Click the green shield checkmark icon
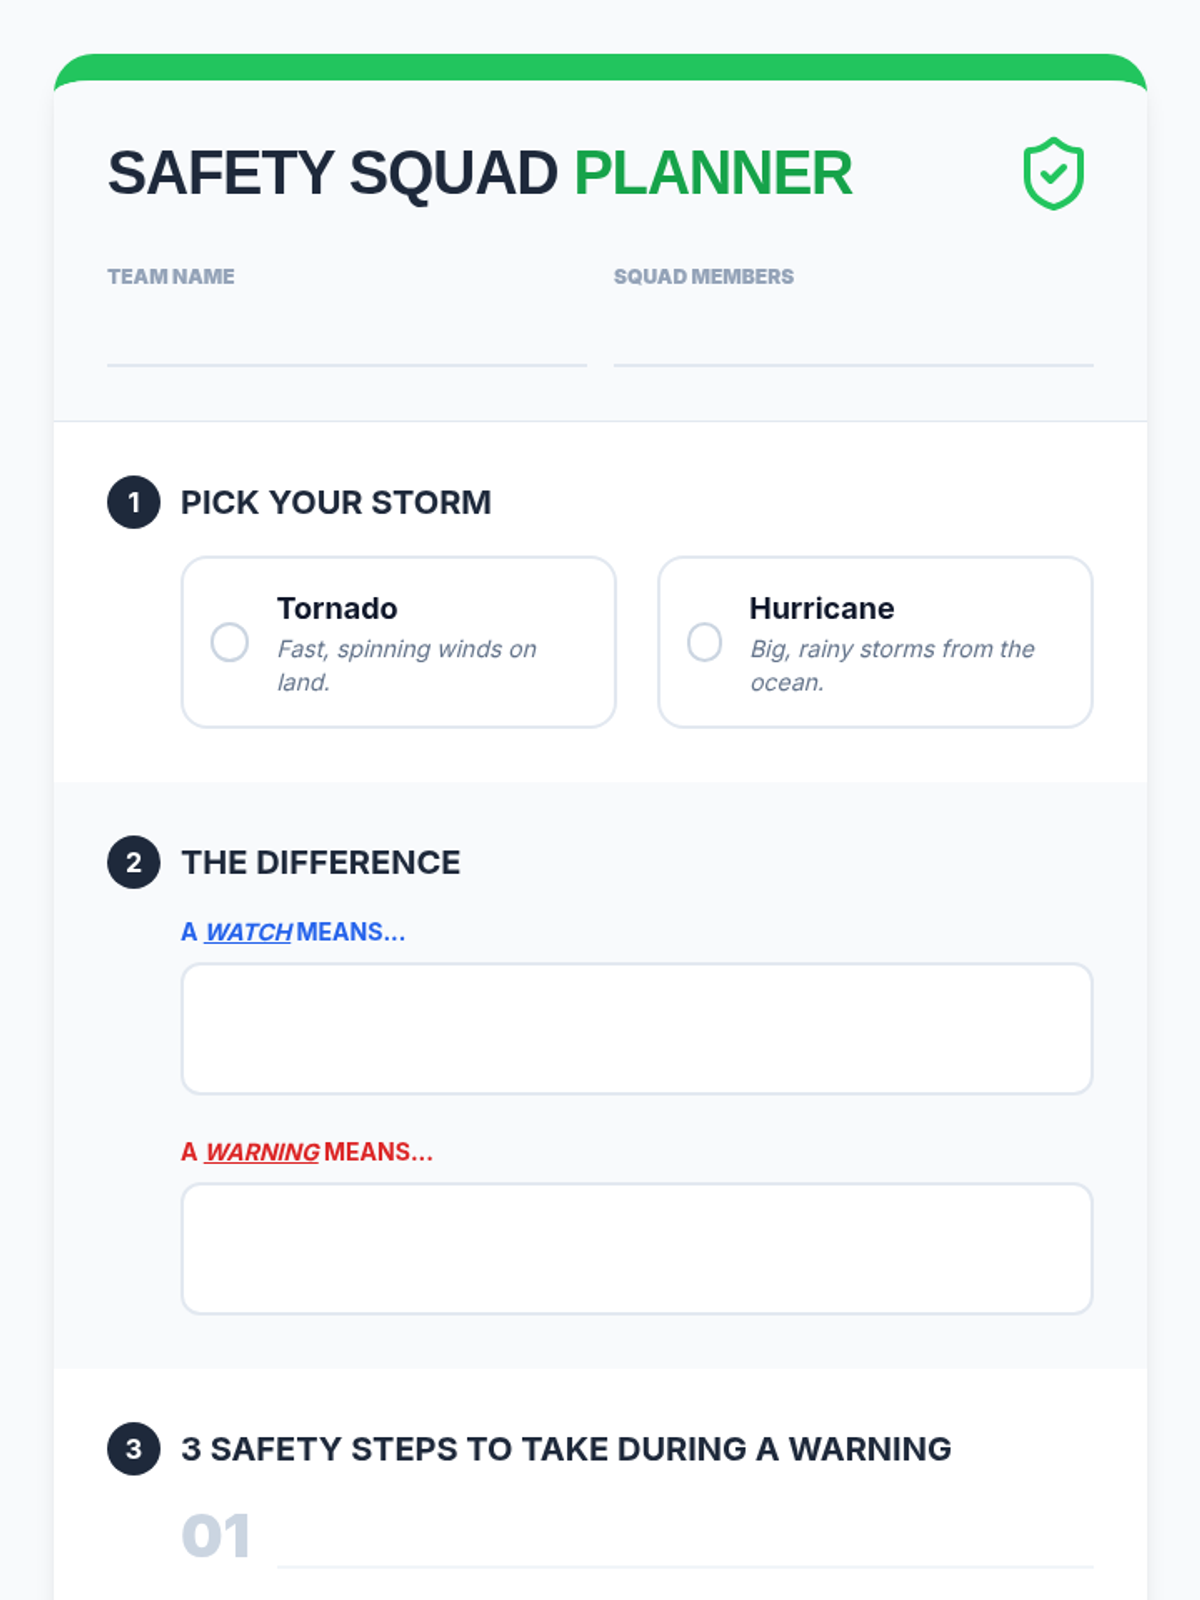This screenshot has width=1200, height=1600. (x=1053, y=174)
